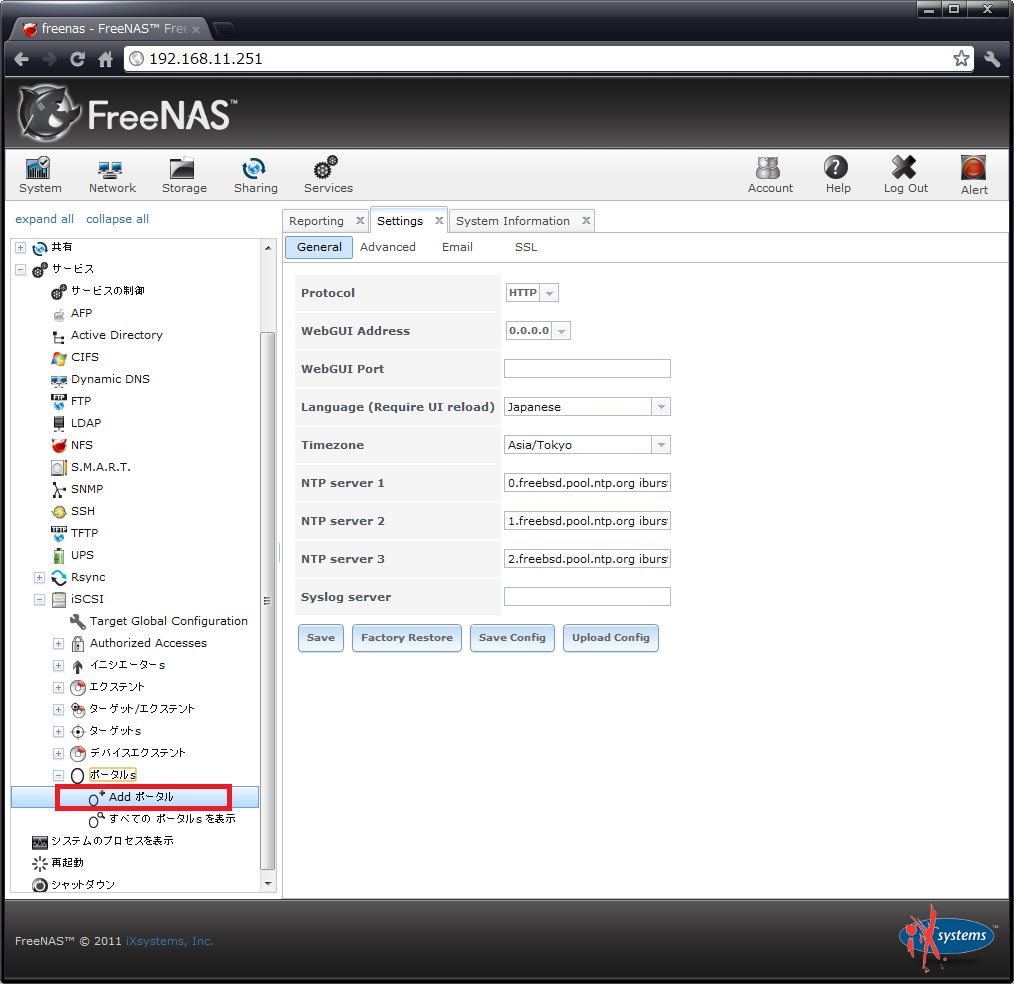Screen dimensions: 1014x984
Task: Click 再起動 reboot item
Action: pyautogui.click(x=67, y=862)
